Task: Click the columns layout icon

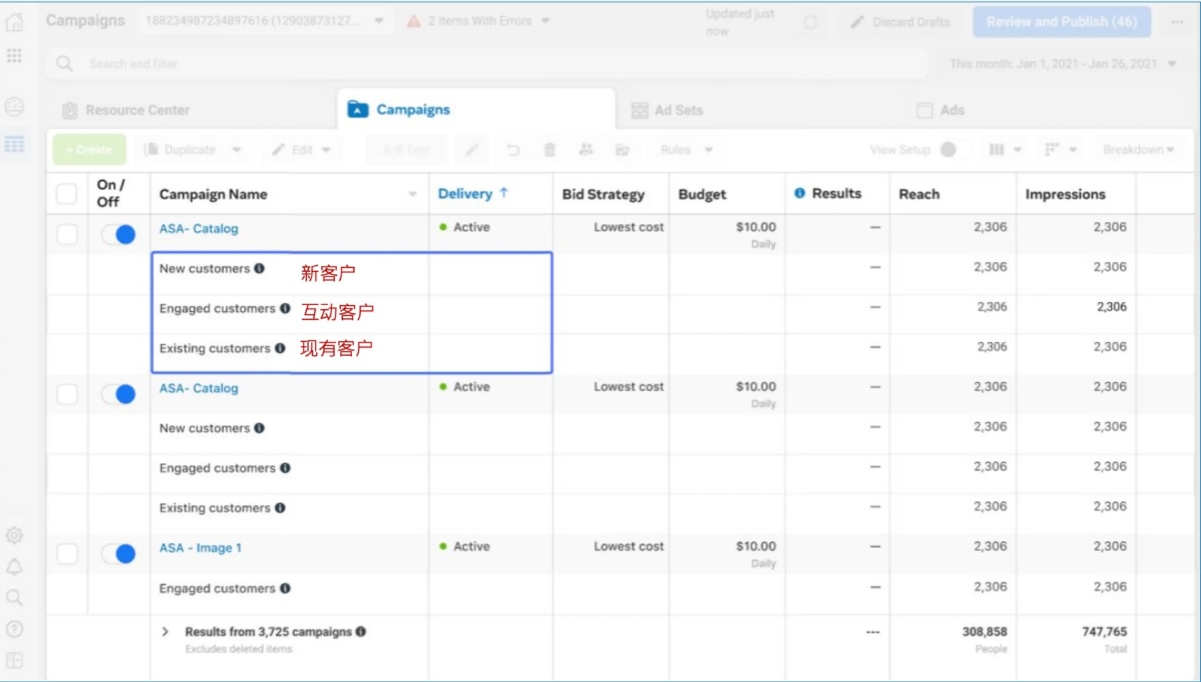Action: (996, 150)
